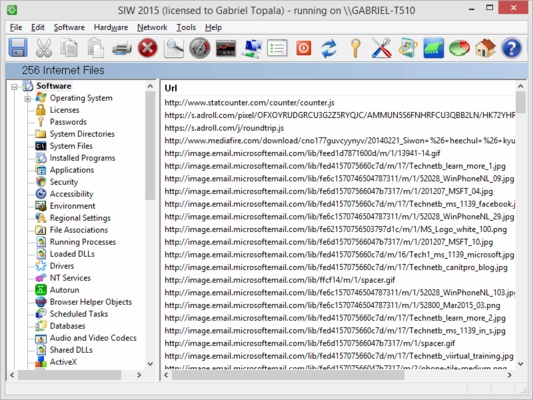Open the File menu
This screenshot has width=533, height=400.
click(16, 27)
